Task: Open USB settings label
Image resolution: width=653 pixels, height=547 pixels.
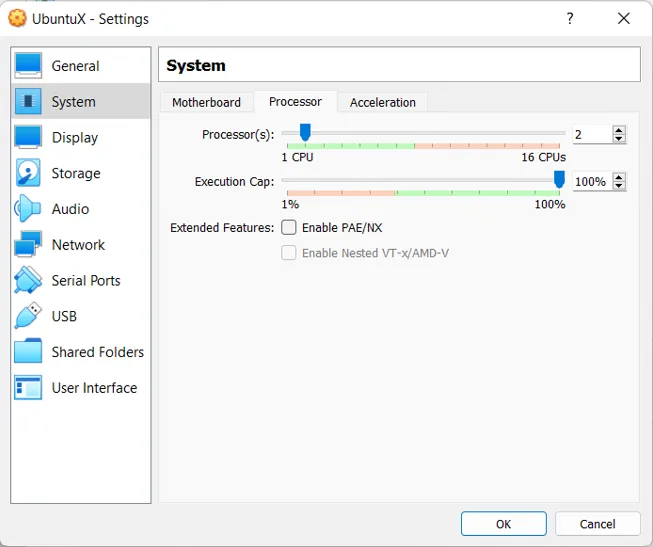Action: [x=64, y=316]
